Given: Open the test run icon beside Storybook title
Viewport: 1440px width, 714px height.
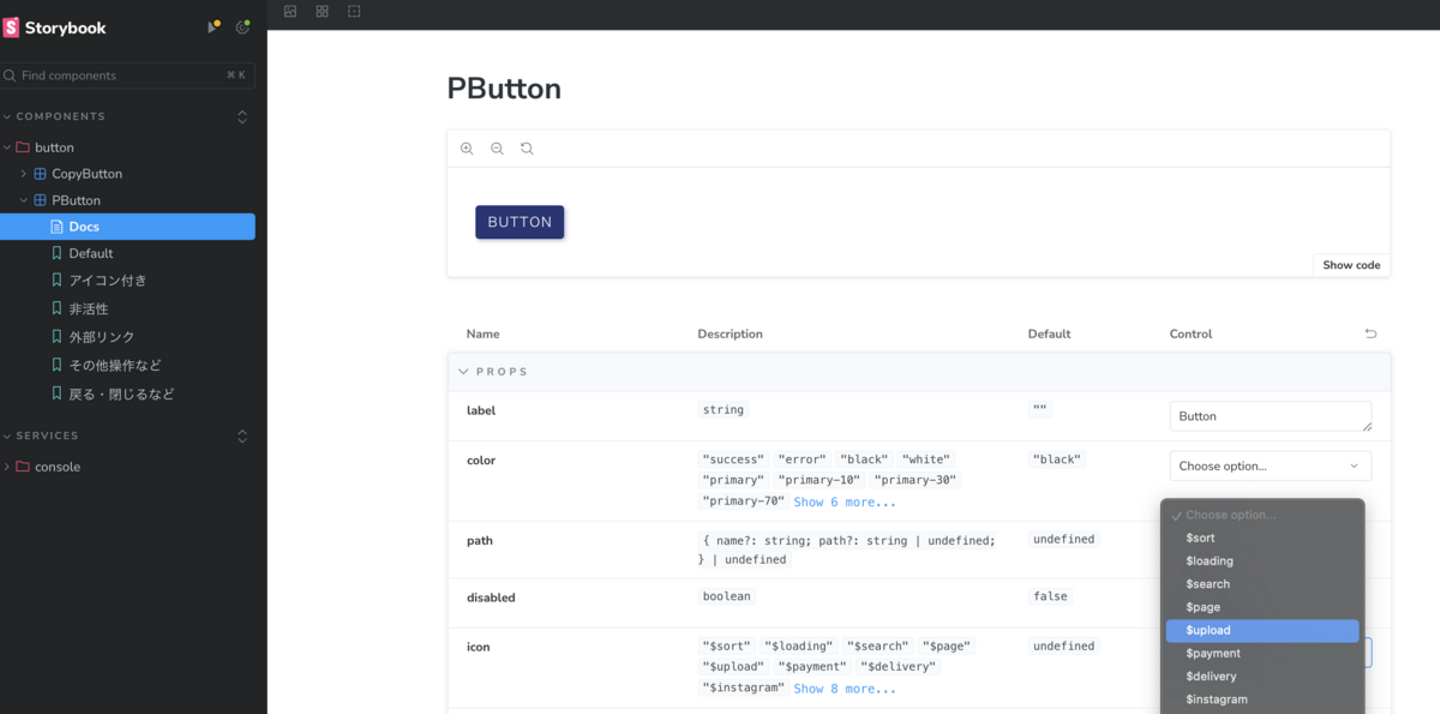Looking at the screenshot, I should (213, 28).
